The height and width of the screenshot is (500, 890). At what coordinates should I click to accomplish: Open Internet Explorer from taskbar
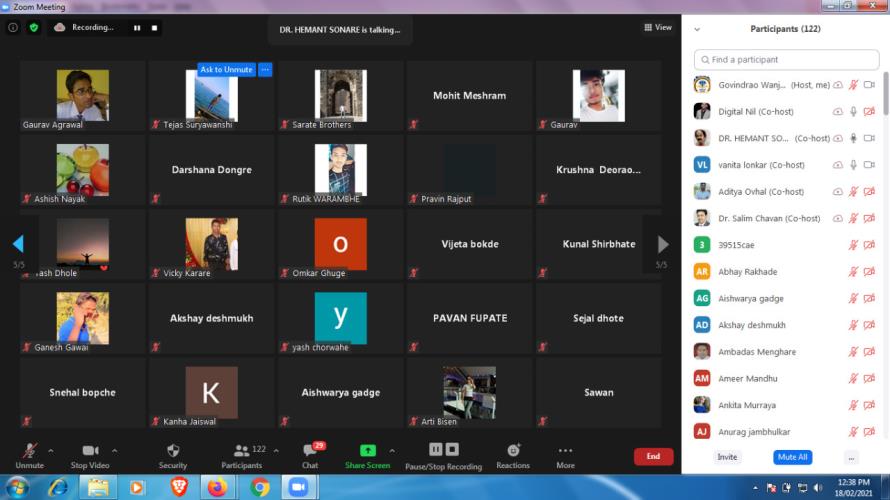58,488
